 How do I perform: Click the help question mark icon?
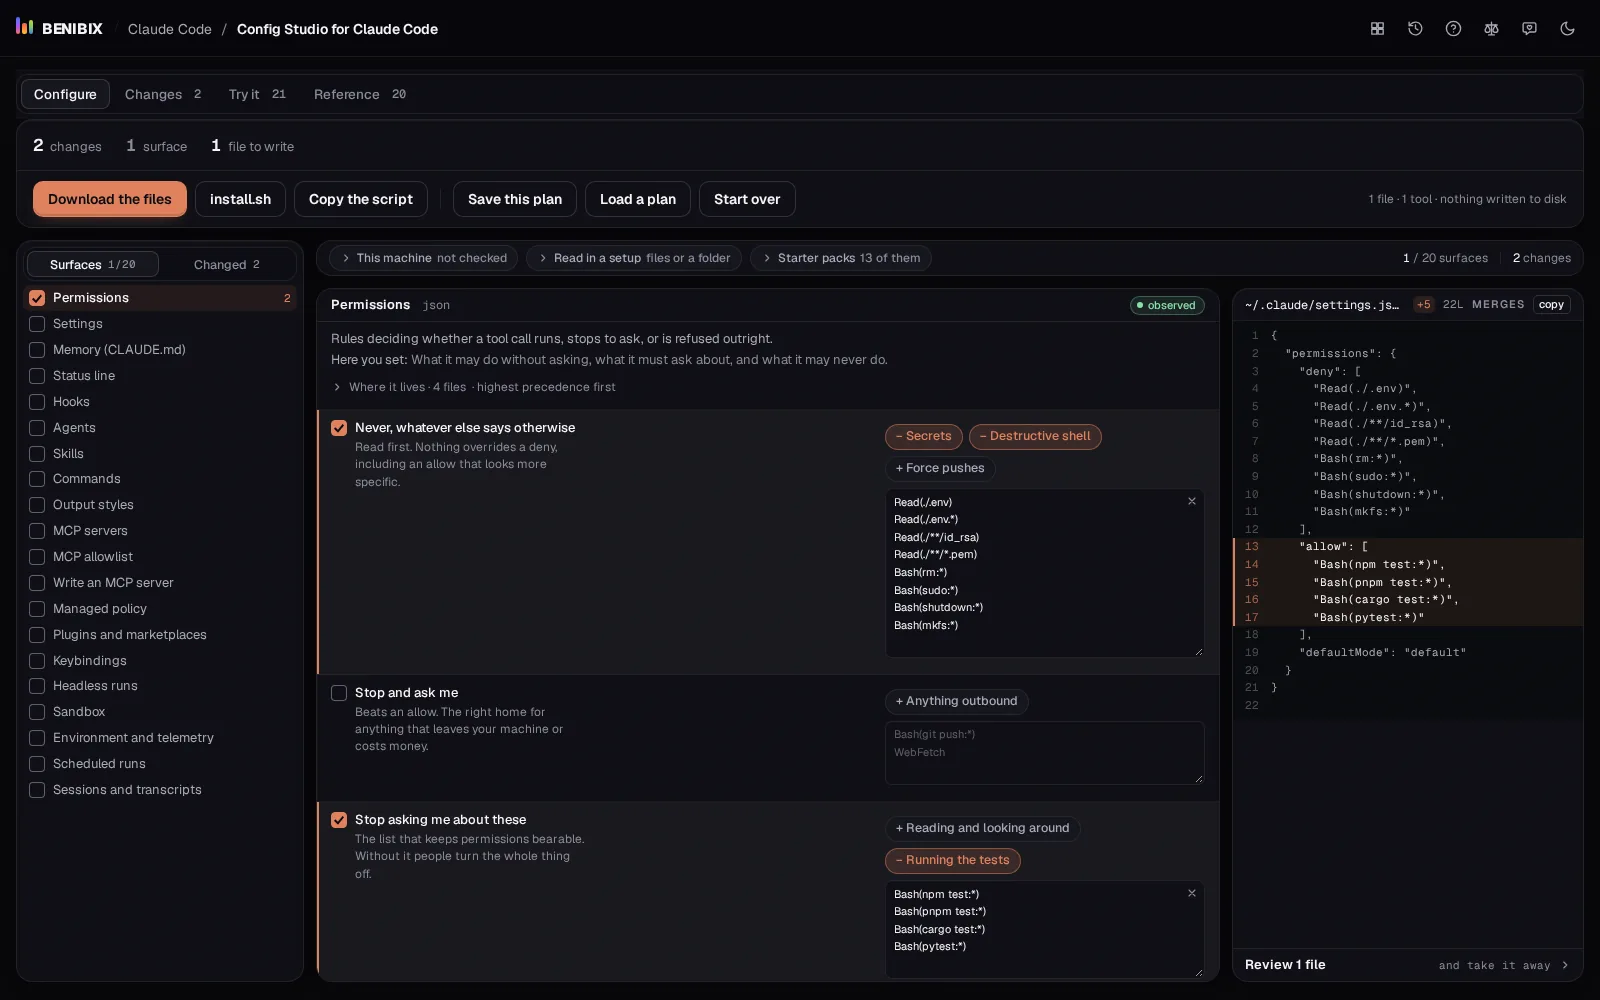[1453, 29]
